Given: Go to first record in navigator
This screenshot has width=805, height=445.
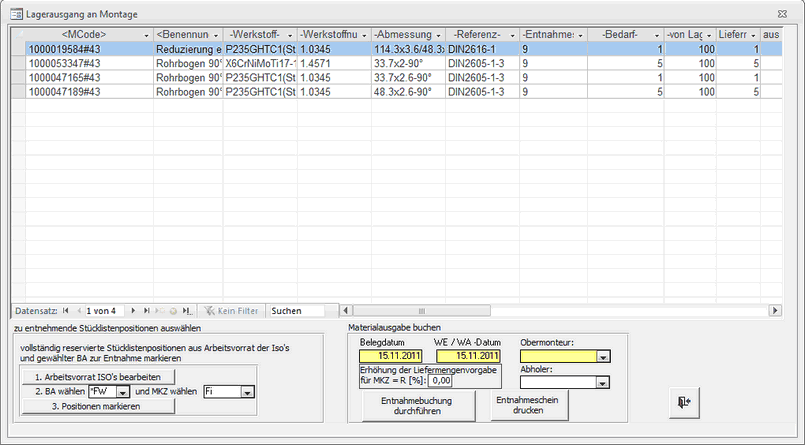Looking at the screenshot, I should point(66,311).
